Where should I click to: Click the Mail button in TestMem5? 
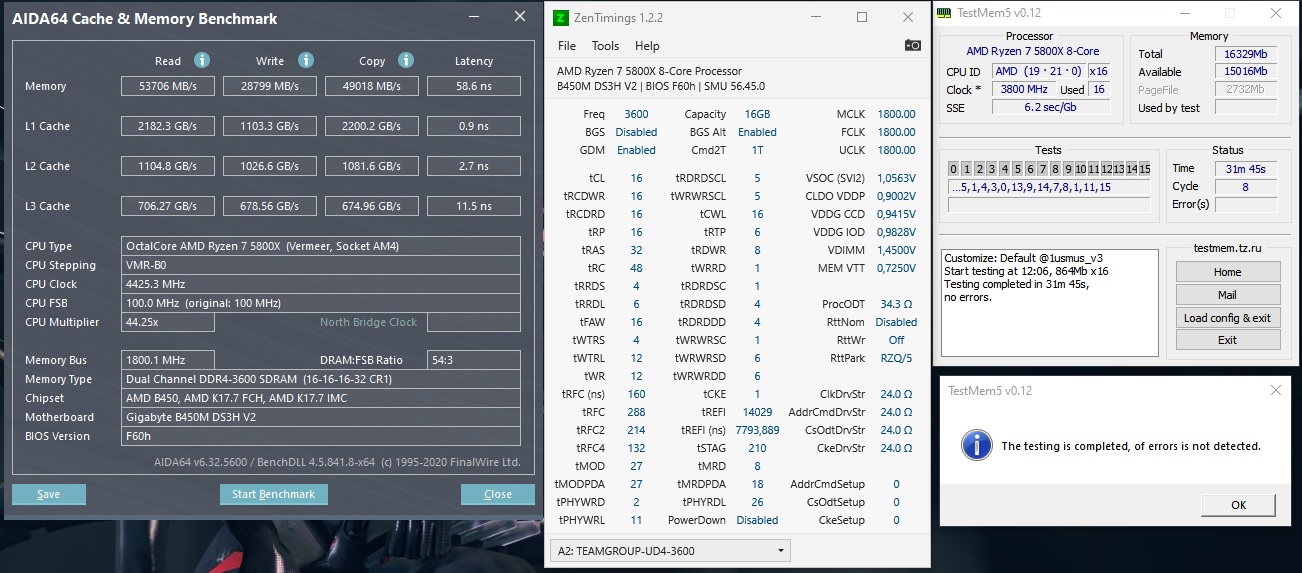coord(1228,295)
